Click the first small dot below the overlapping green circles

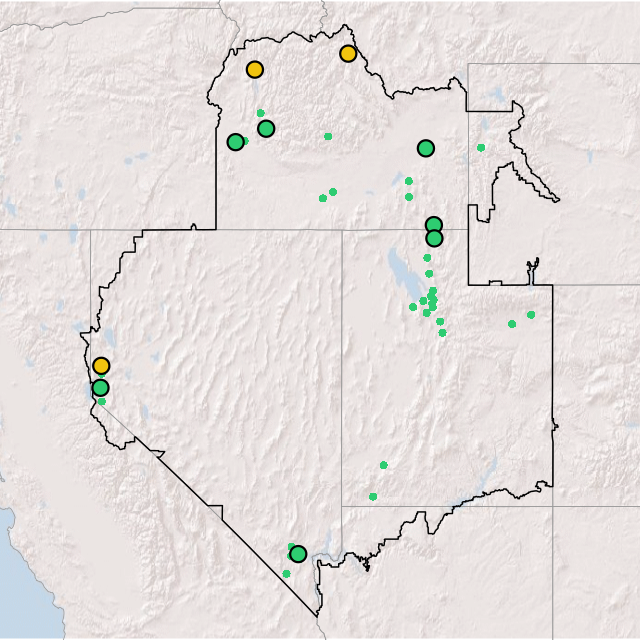[x=427, y=258]
